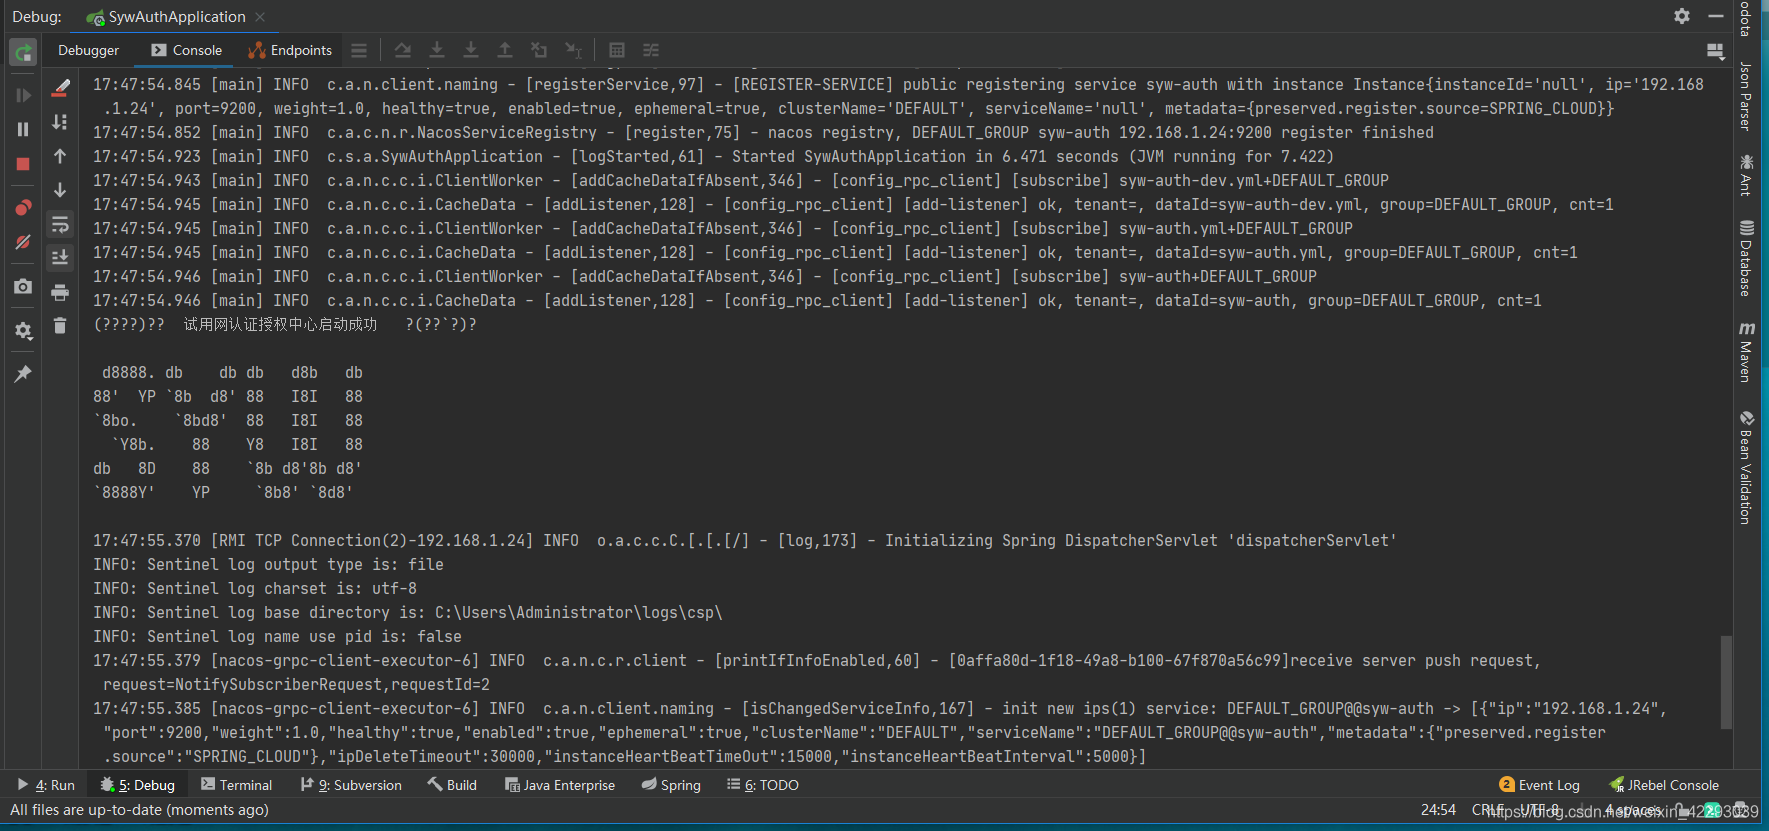Click the up arrow console navigation icon

tap(60, 156)
